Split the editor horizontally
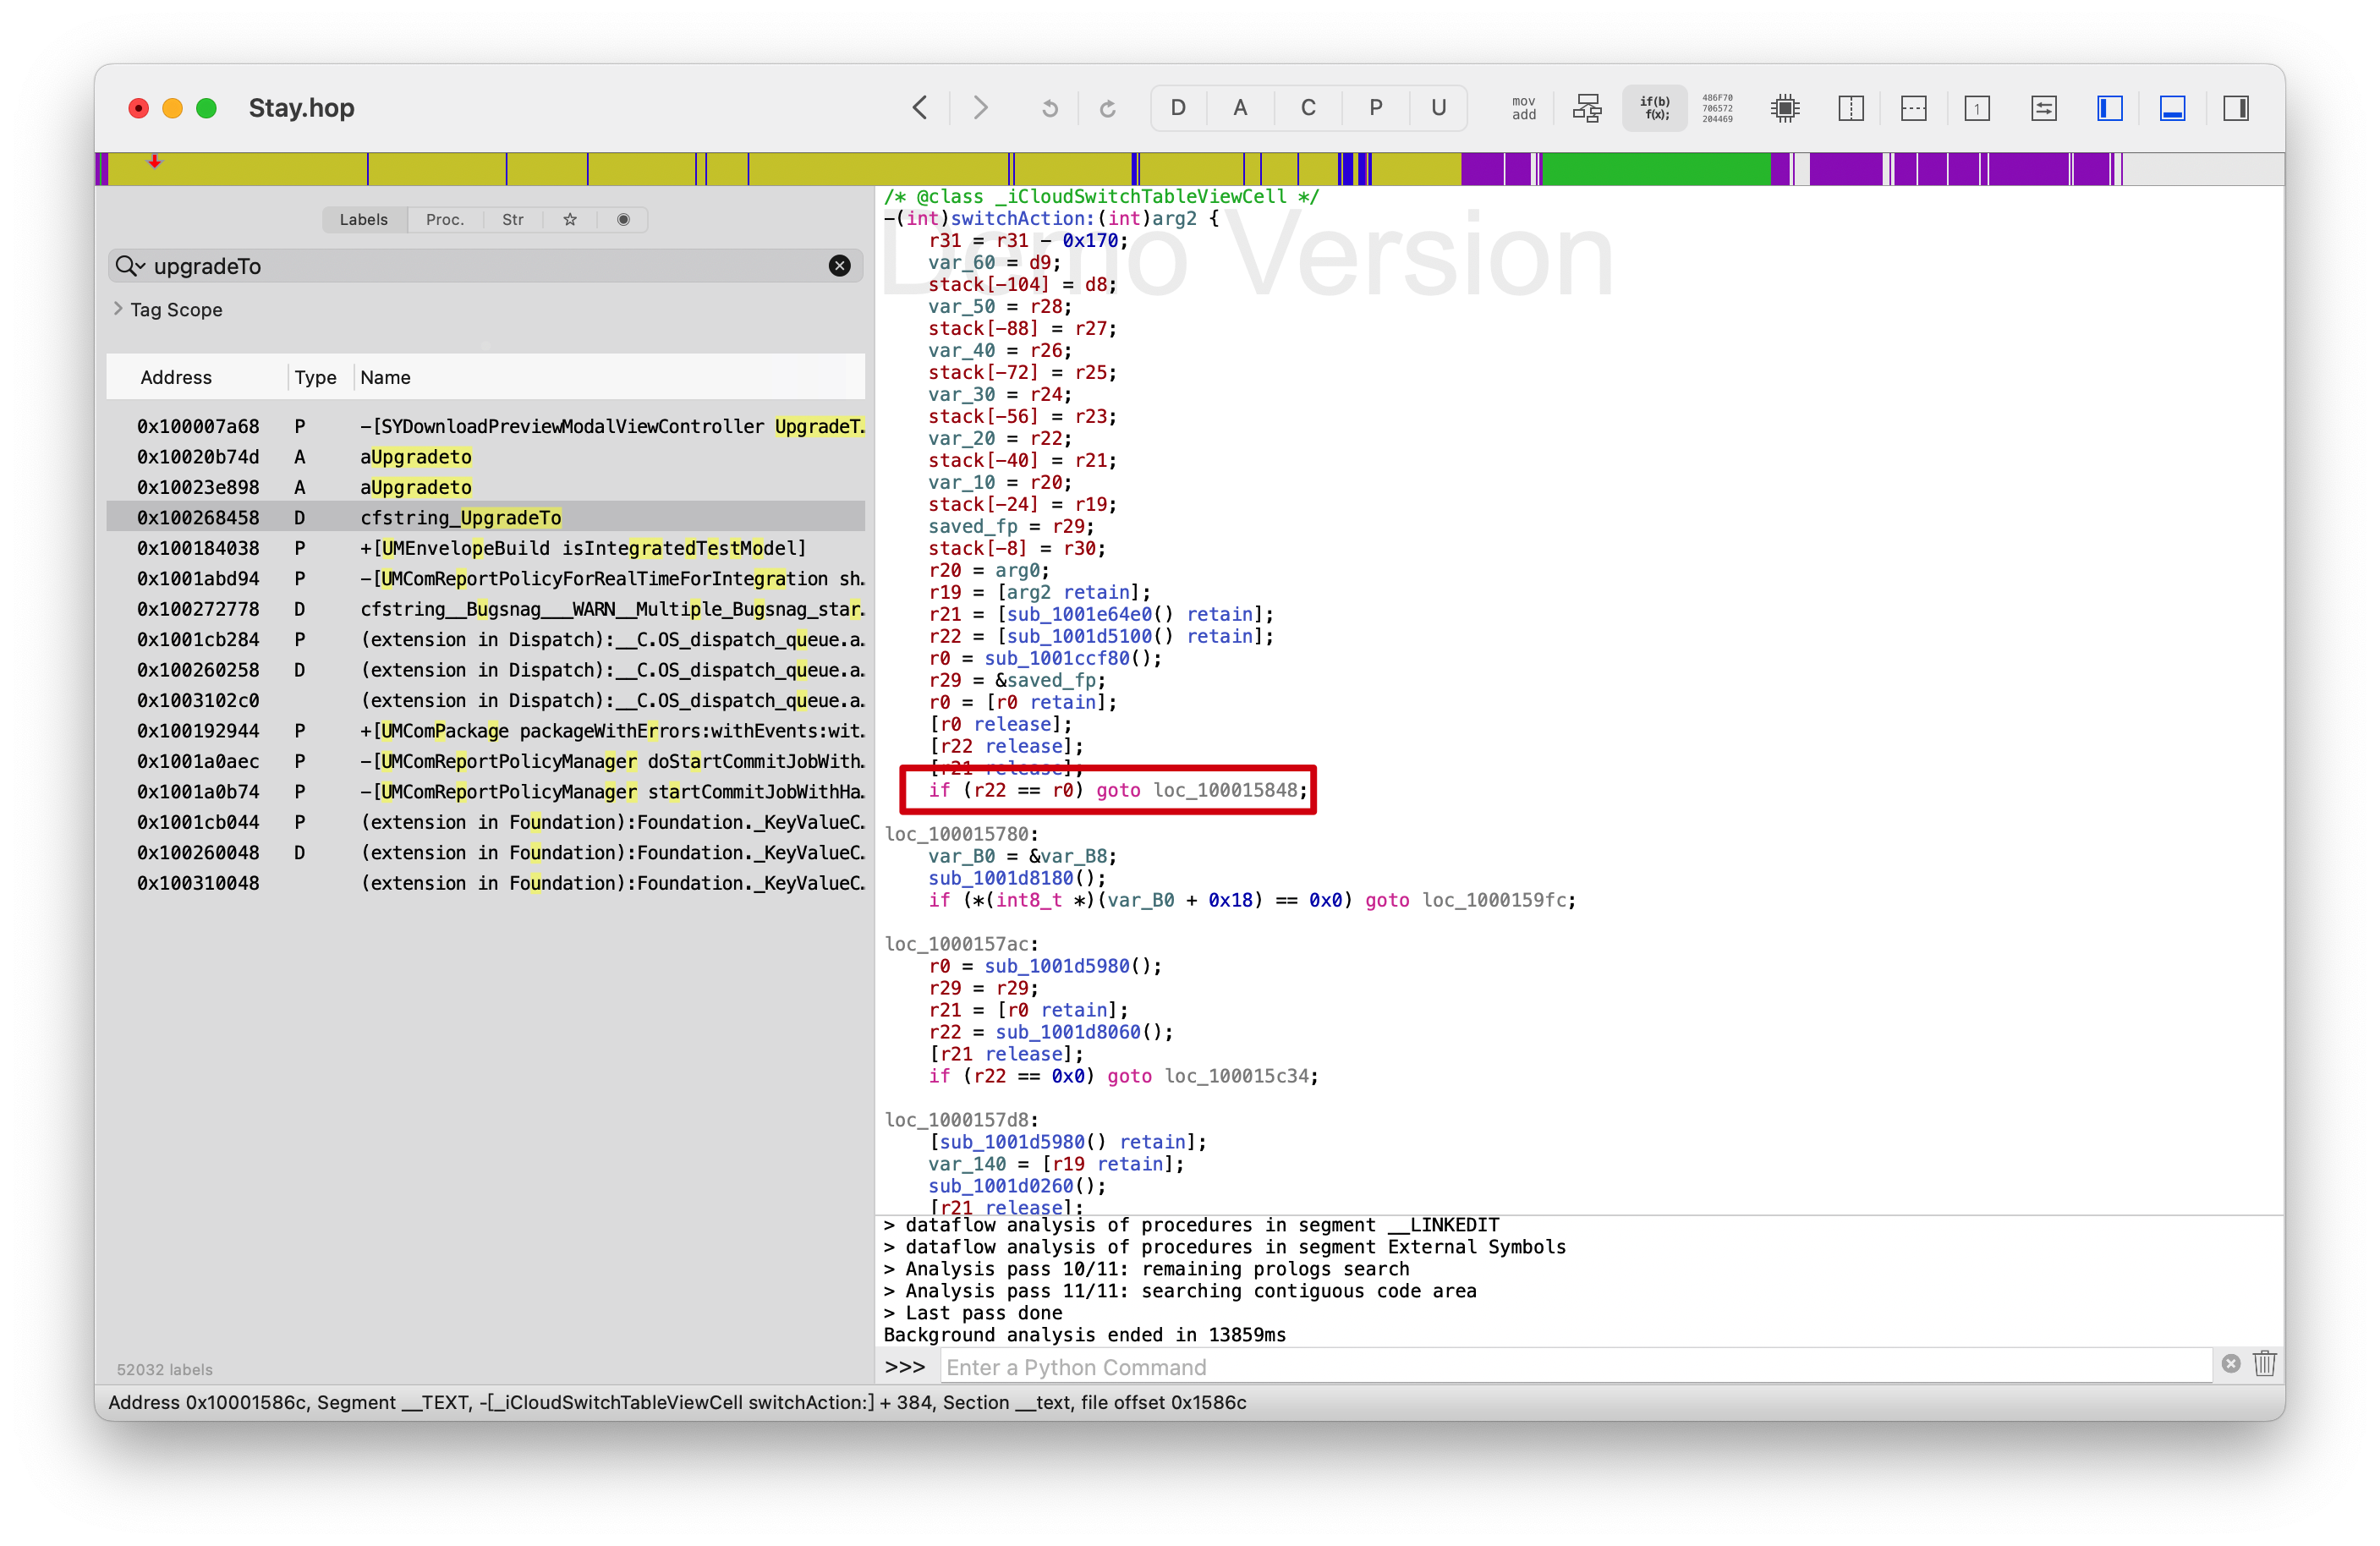2380x1546 pixels. click(1913, 108)
